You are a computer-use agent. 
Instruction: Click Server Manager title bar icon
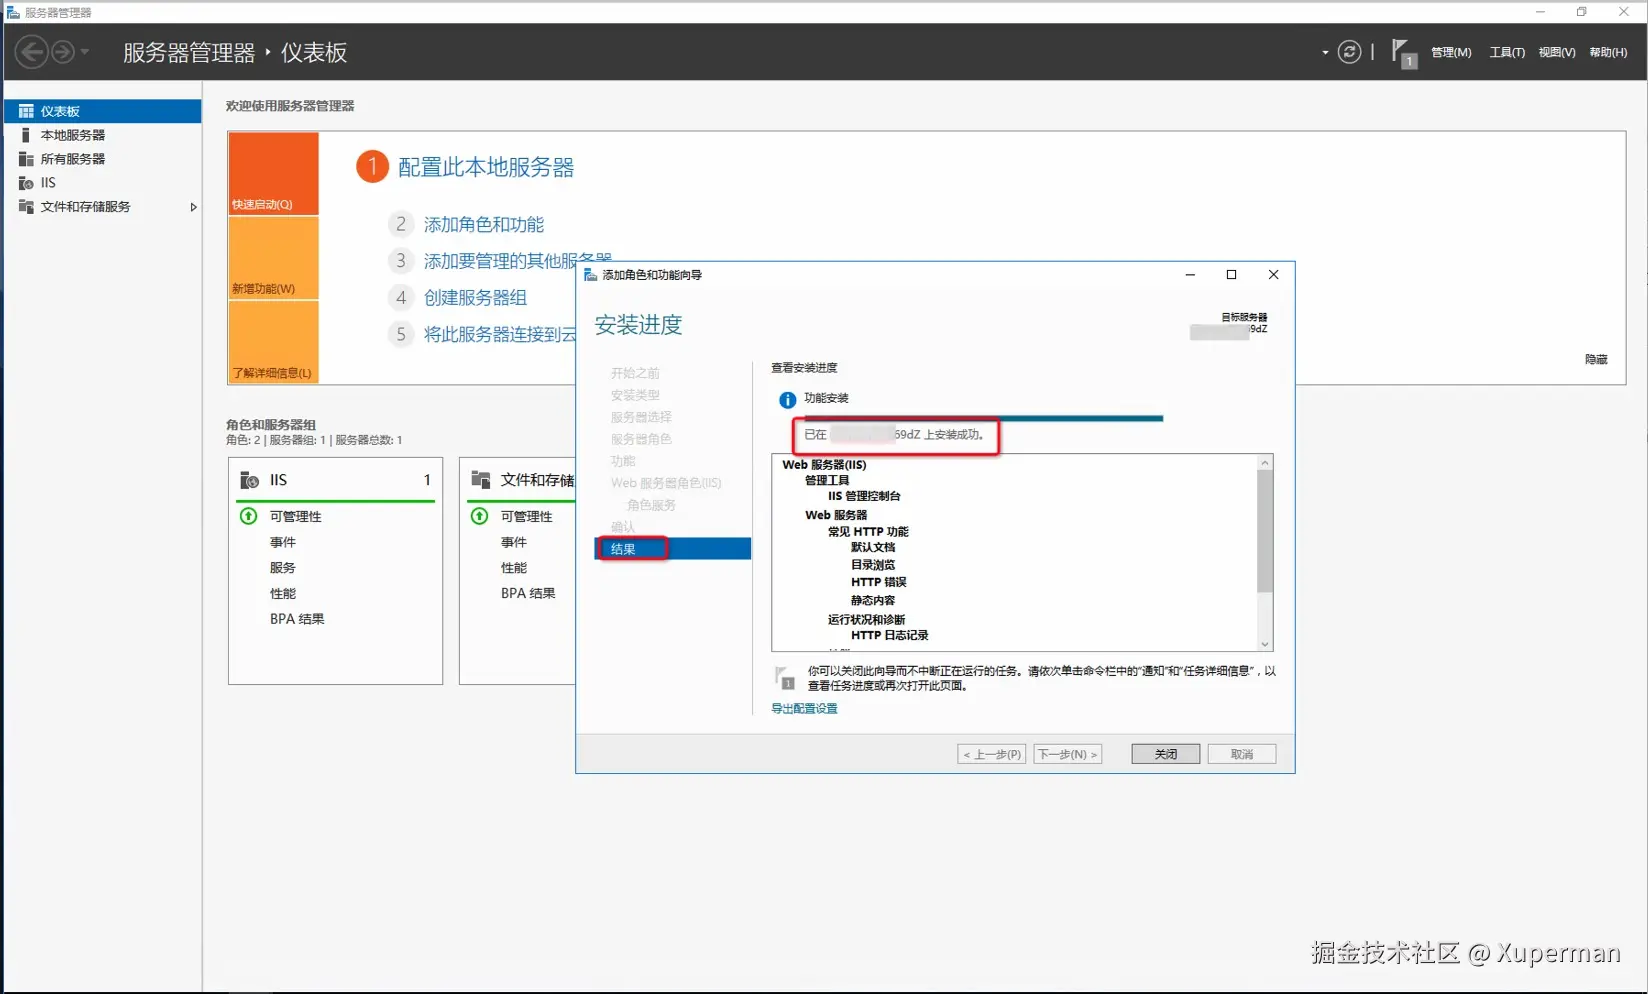pos(13,12)
